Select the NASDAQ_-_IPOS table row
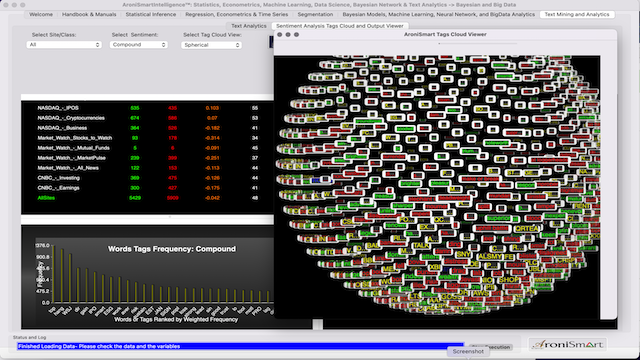 pos(148,108)
